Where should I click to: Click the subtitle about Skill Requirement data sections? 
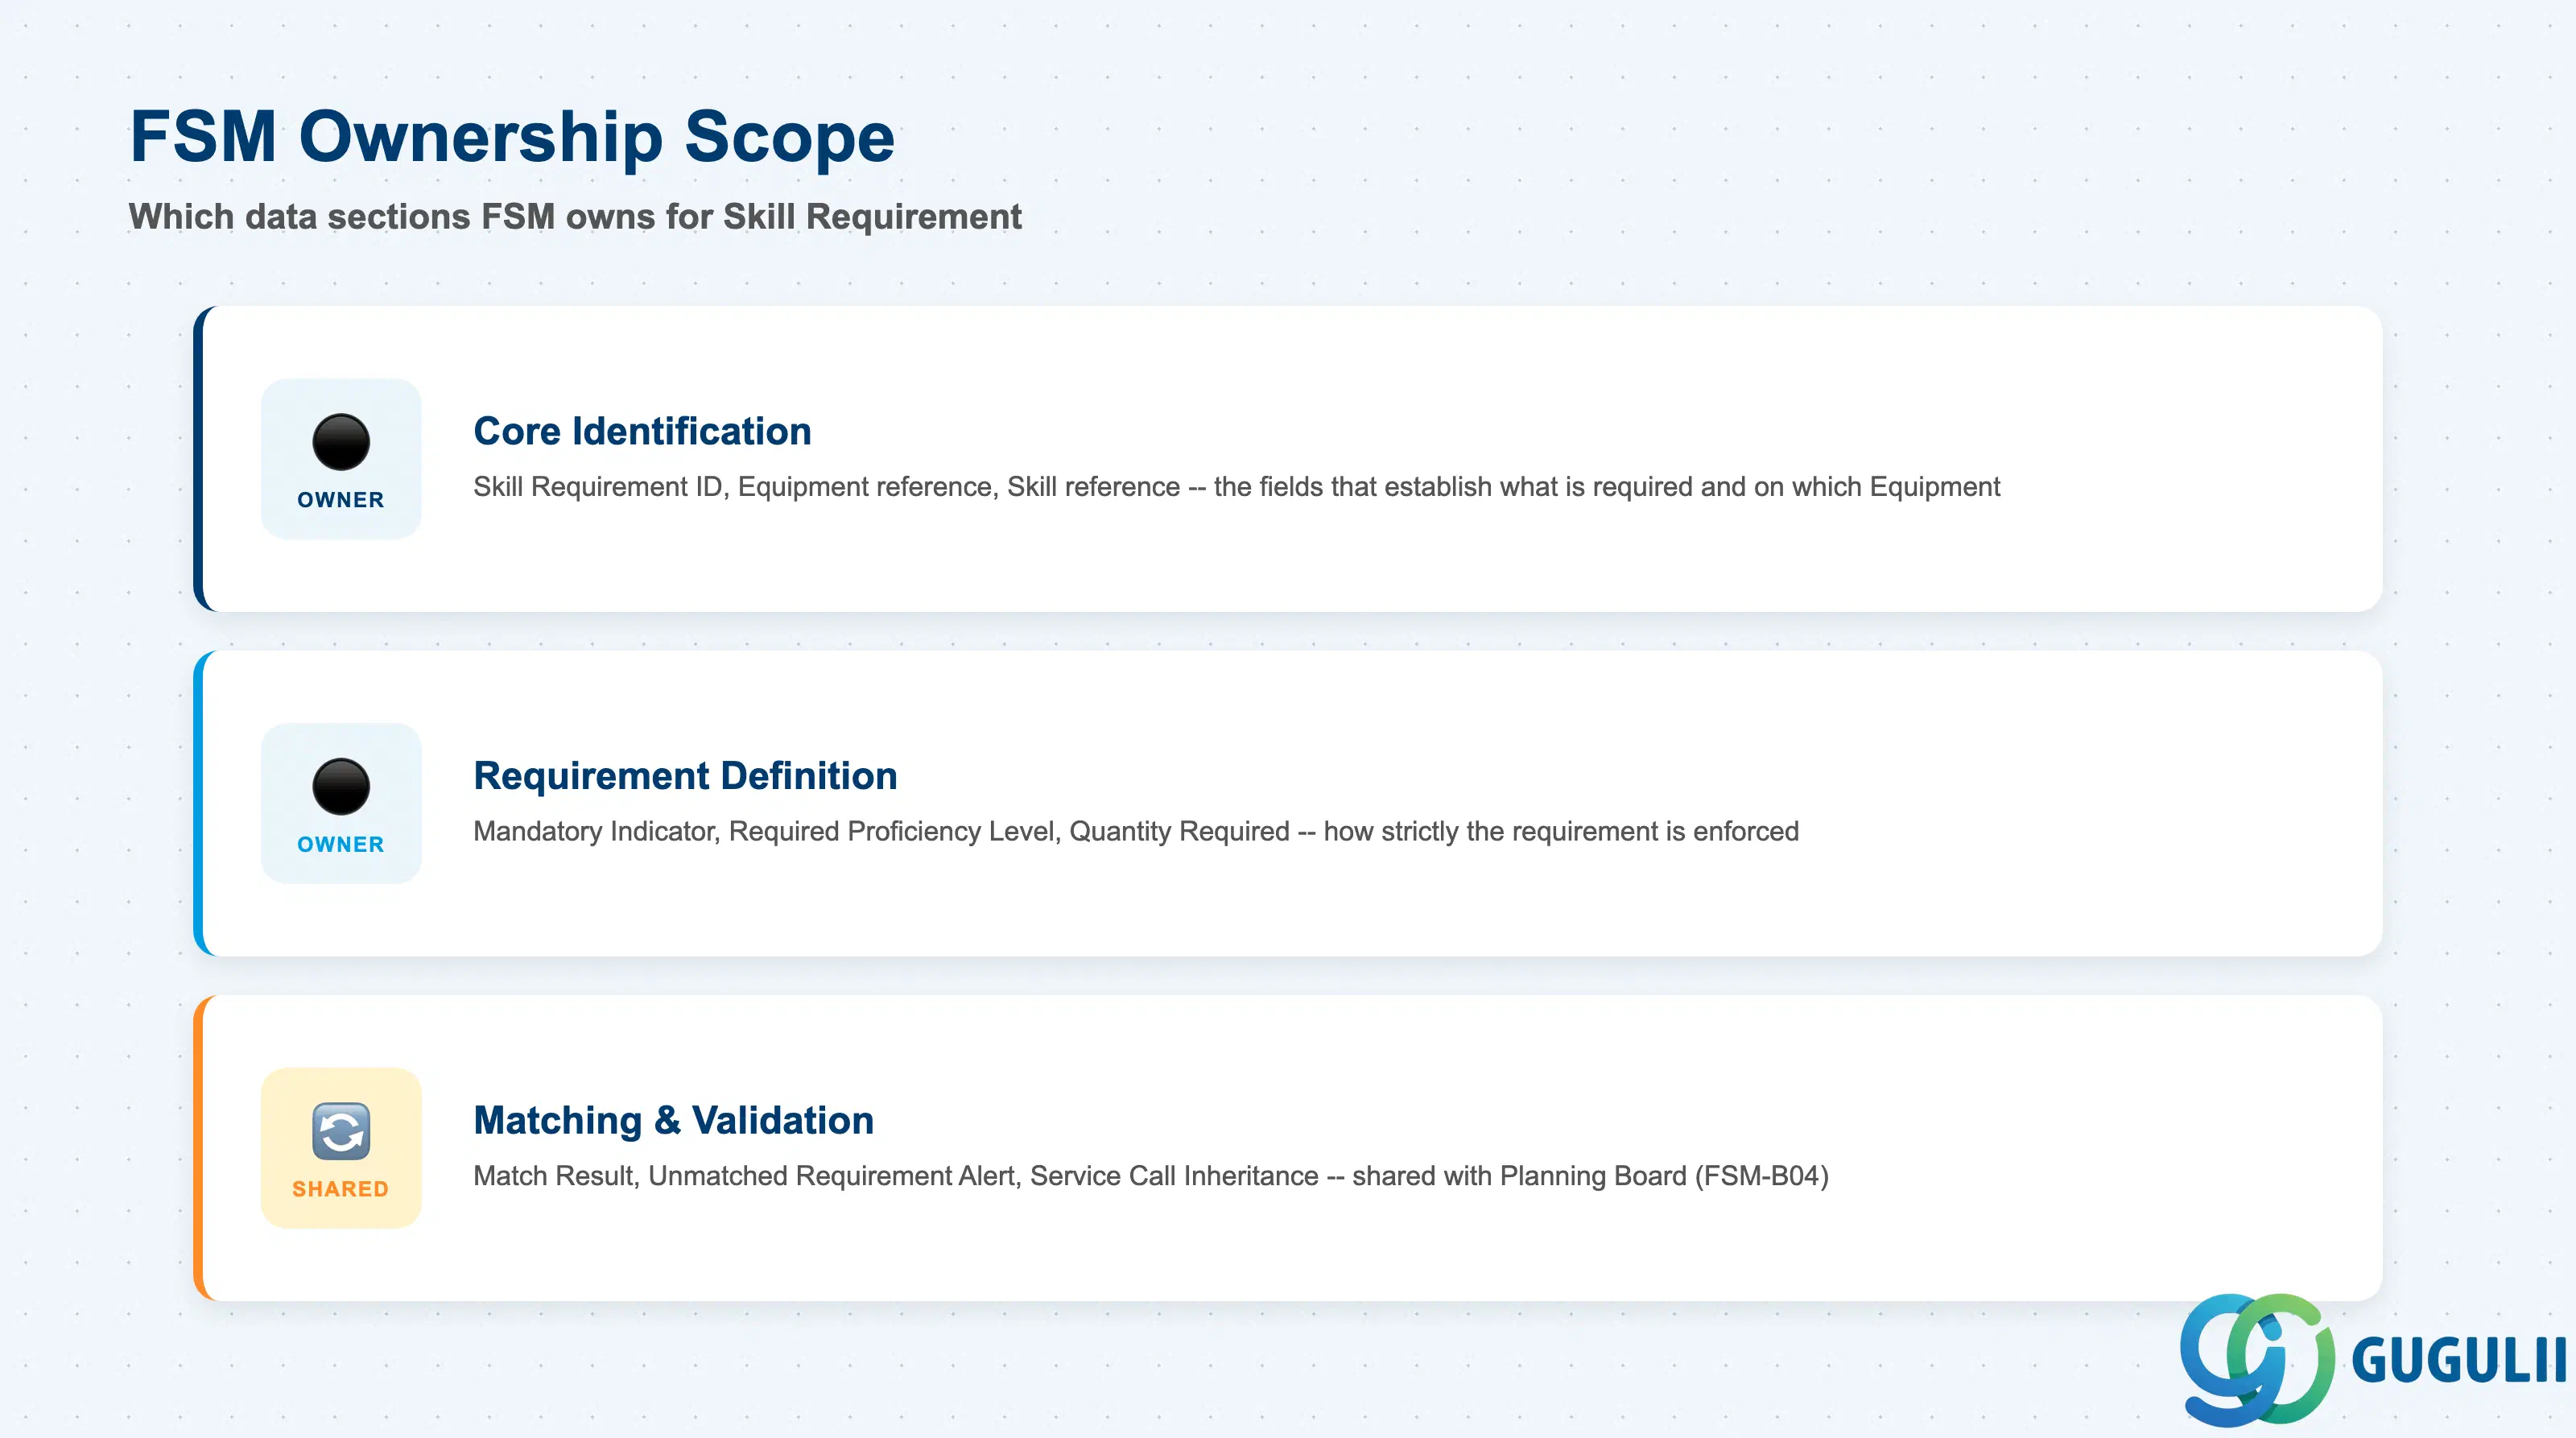575,217
